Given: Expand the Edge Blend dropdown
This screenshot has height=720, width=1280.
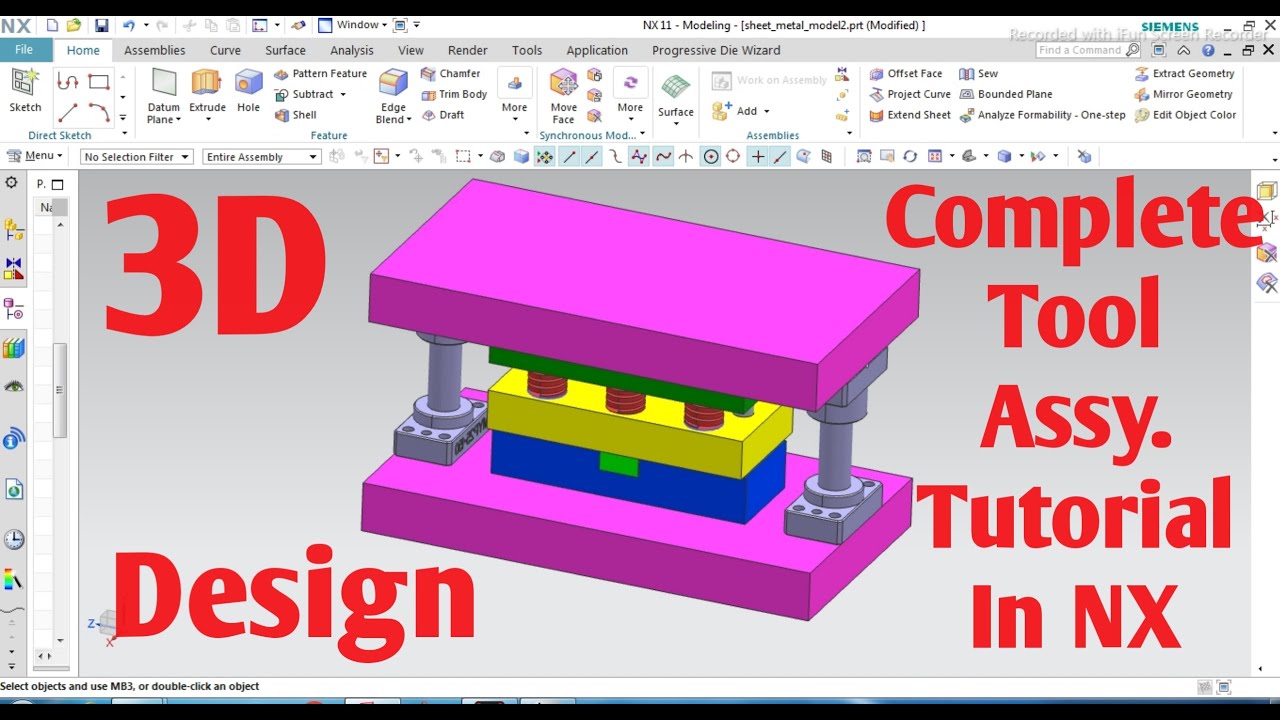Looking at the screenshot, I should 408,121.
